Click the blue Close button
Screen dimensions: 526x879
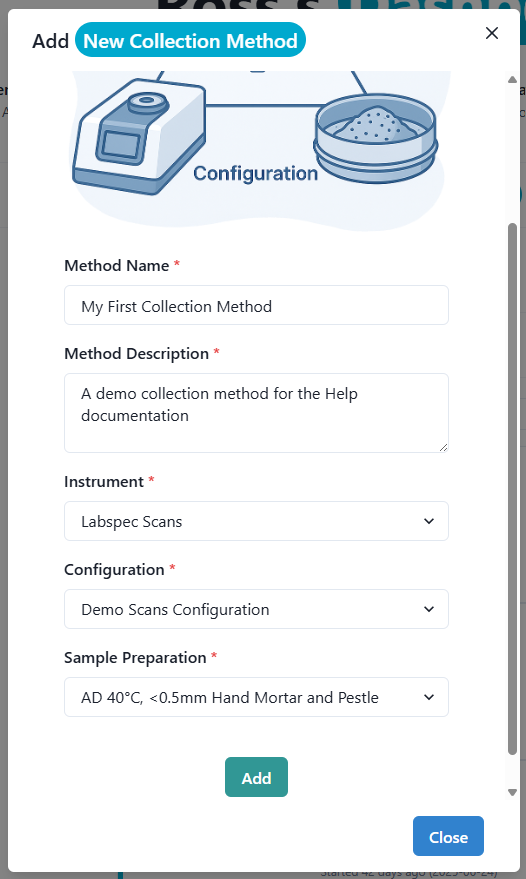click(448, 836)
